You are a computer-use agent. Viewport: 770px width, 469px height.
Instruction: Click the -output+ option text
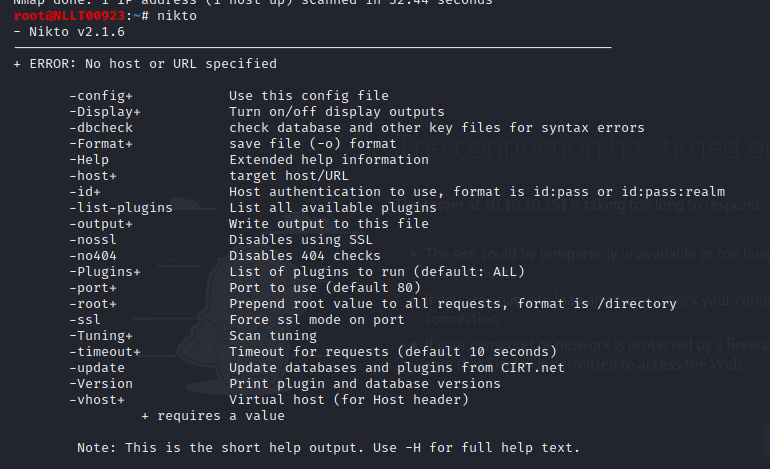[x=101, y=224]
